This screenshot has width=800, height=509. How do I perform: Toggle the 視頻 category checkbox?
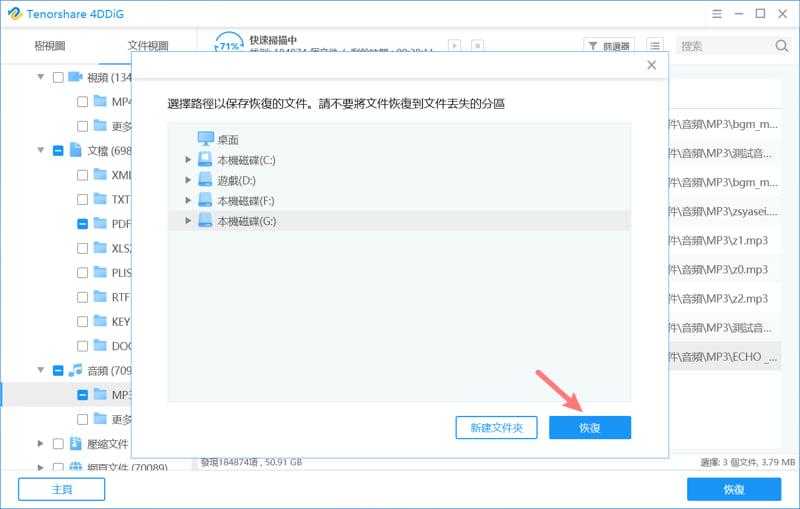click(x=58, y=77)
